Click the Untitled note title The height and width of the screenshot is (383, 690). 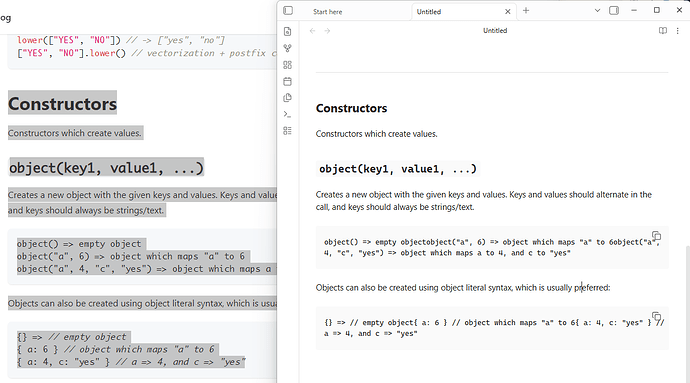(x=495, y=30)
